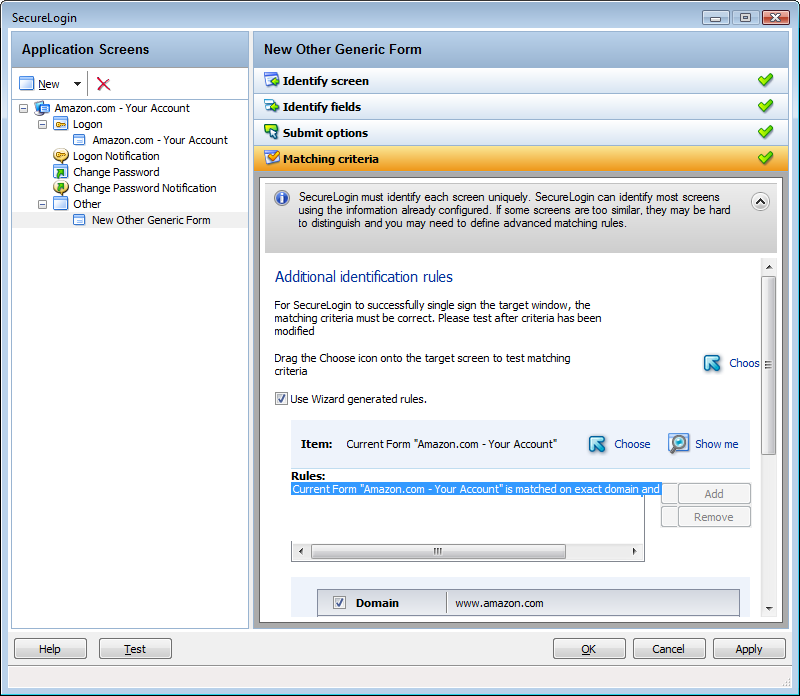Viewport: 800px width, 696px height.
Task: Collapse the Logon tree node
Action: click(43, 124)
